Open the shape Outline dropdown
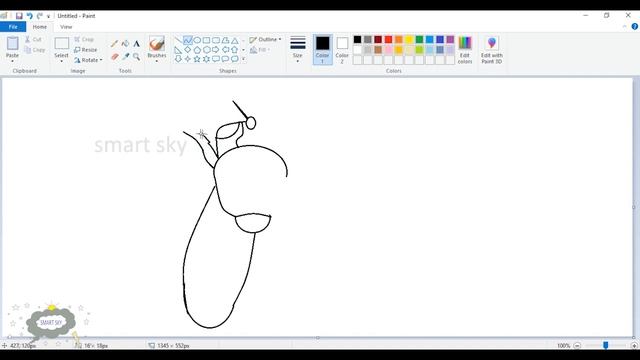 (x=265, y=40)
